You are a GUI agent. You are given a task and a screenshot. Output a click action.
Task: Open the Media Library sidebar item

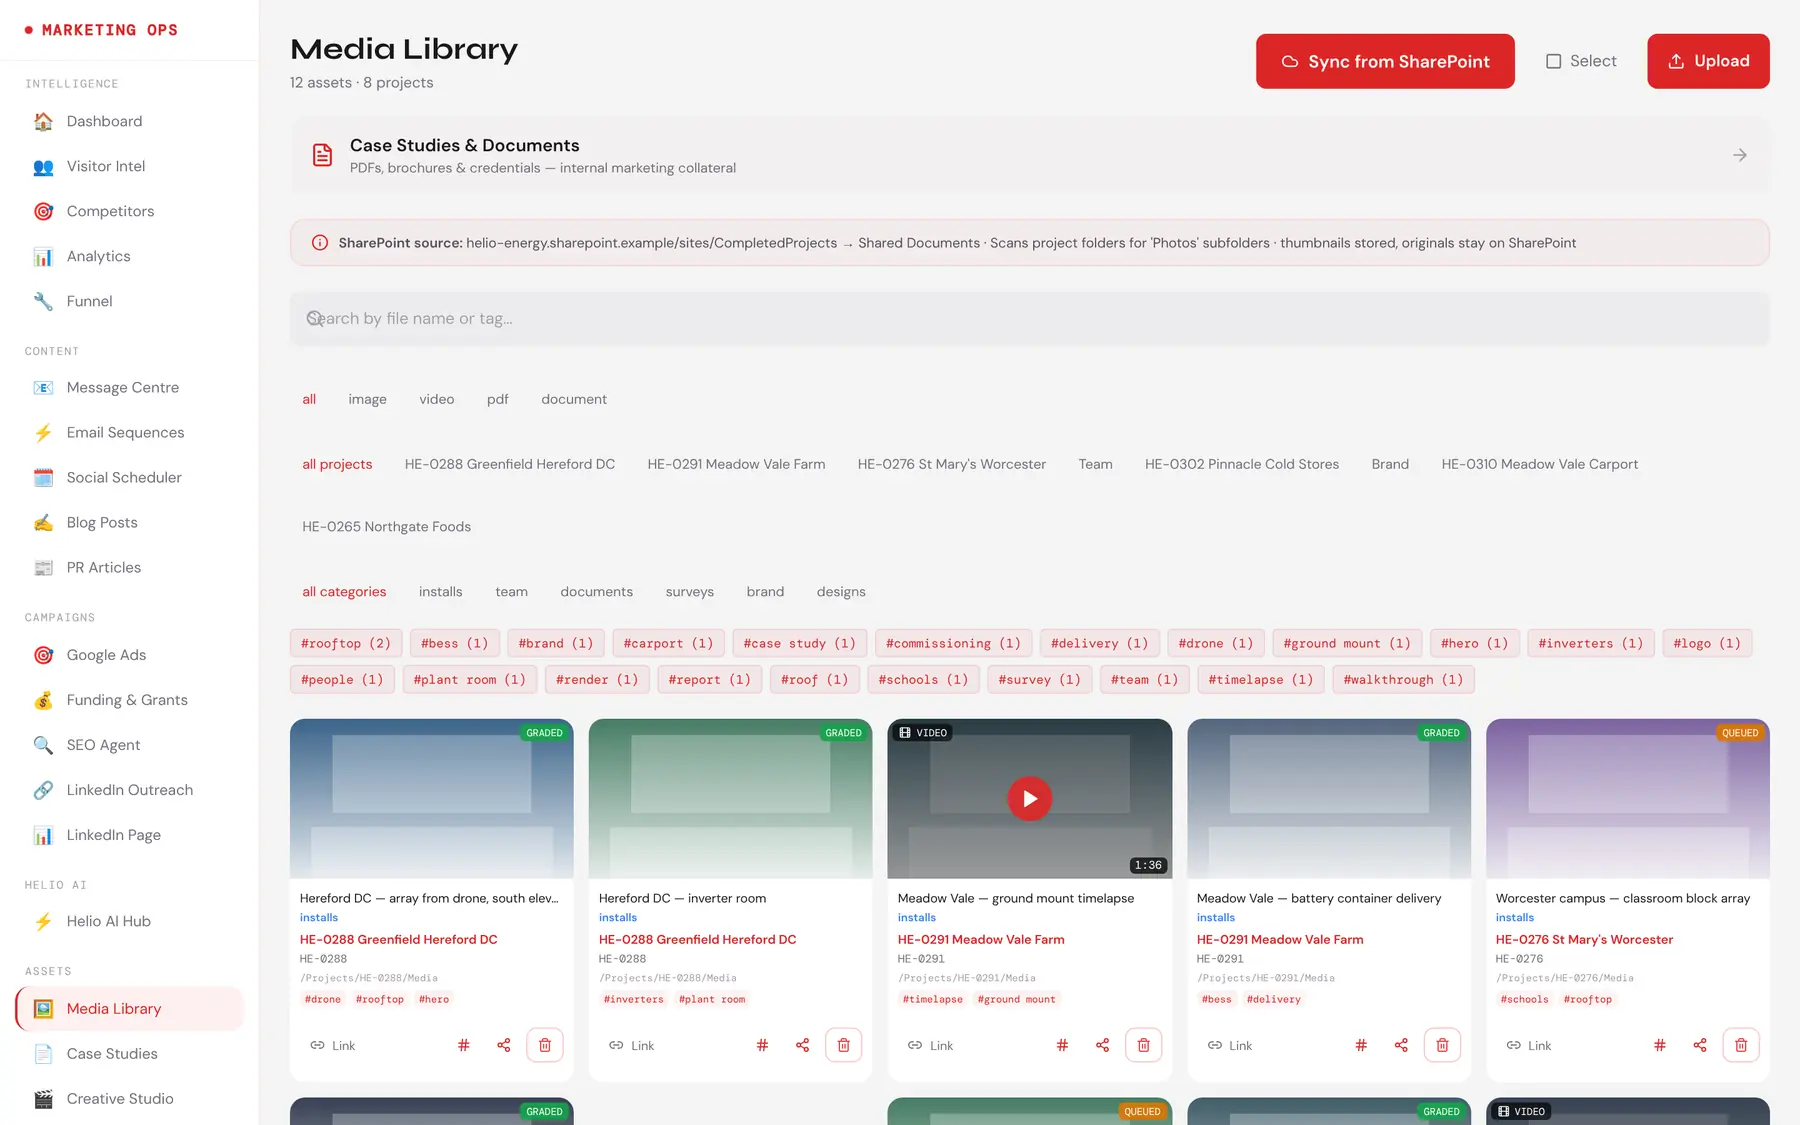pyautogui.click(x=130, y=1008)
